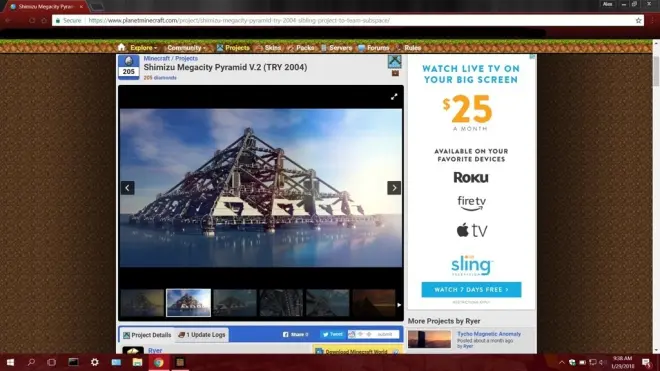Open the Servers nav item

[x=336, y=48]
